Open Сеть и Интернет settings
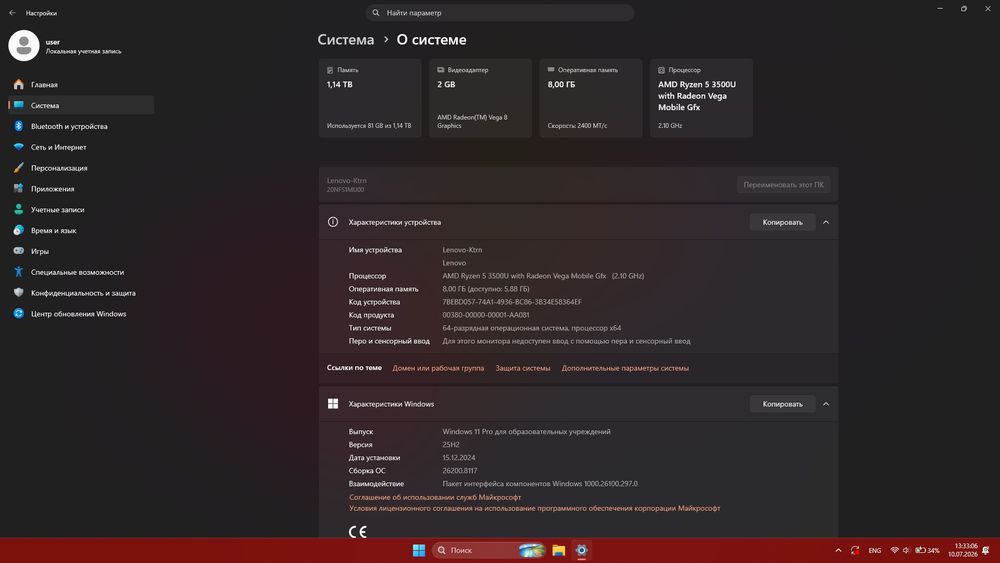This screenshot has height=563, width=1000. click(81, 147)
